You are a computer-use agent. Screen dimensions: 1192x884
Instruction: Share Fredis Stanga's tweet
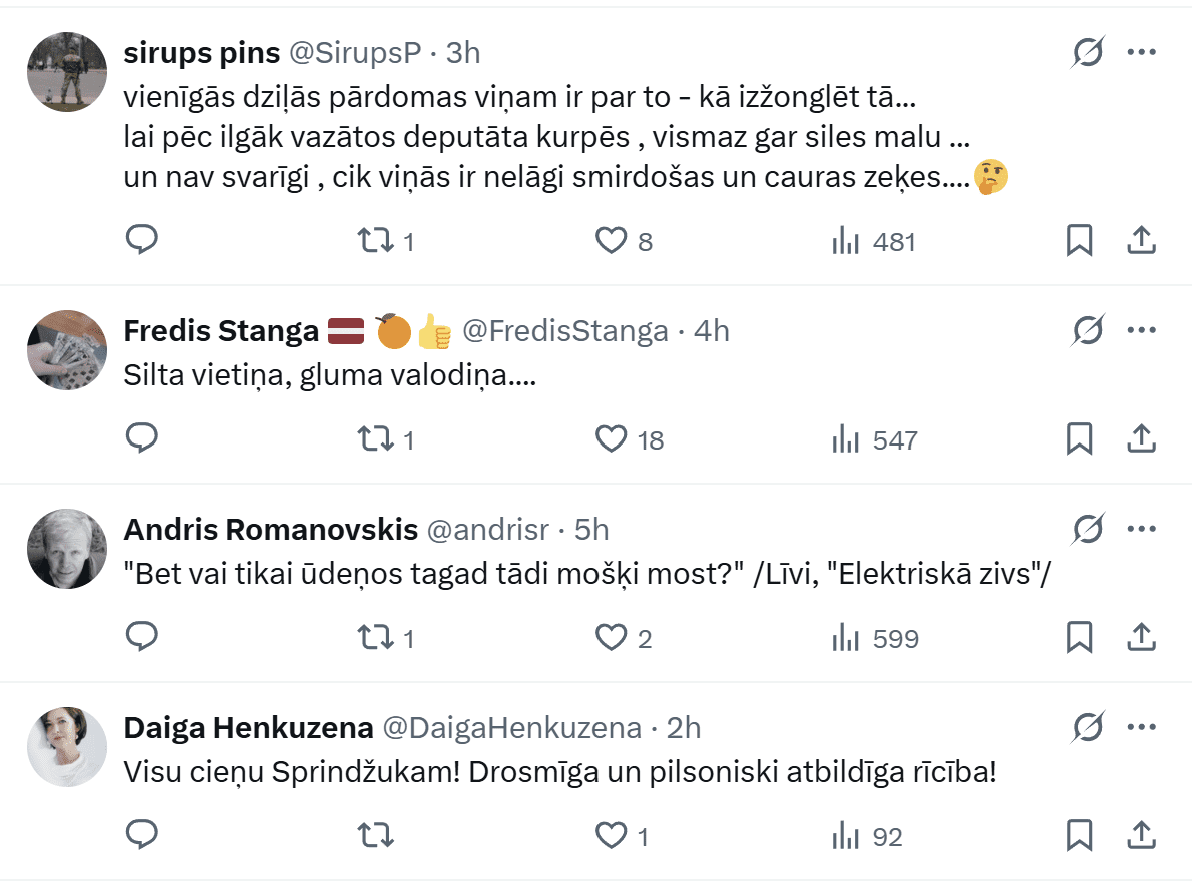(x=1142, y=439)
